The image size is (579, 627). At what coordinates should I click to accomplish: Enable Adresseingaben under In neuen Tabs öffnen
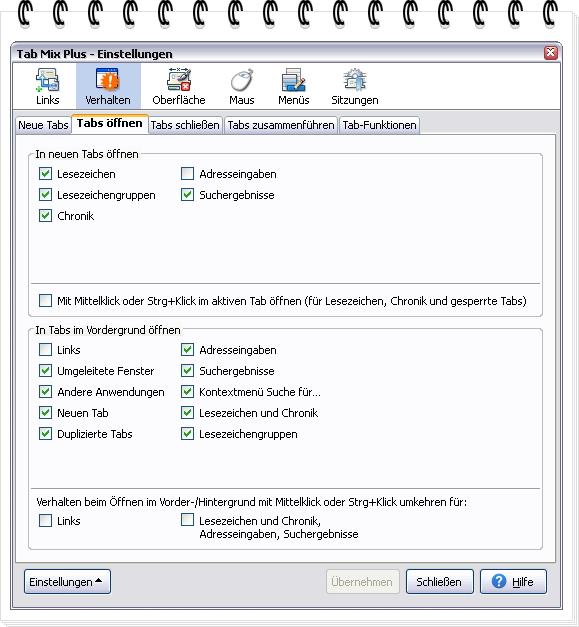[187, 174]
